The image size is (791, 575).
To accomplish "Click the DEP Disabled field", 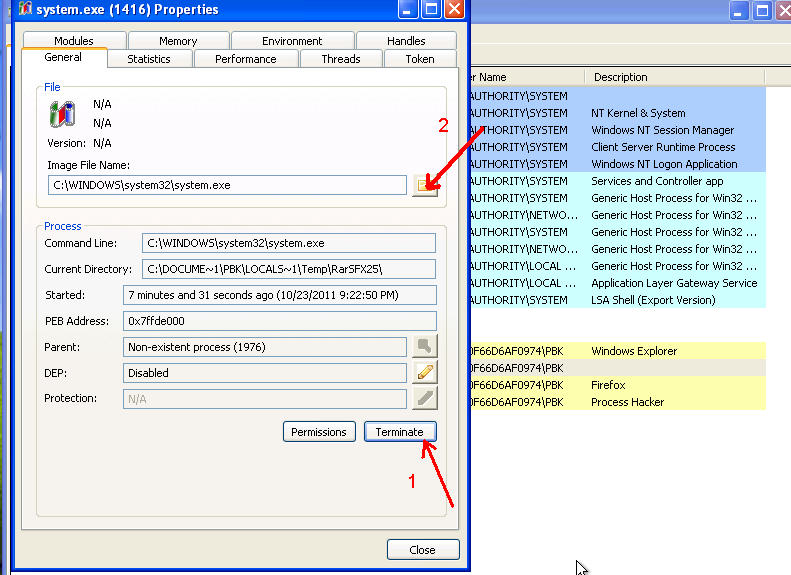I will pyautogui.click(x=265, y=373).
